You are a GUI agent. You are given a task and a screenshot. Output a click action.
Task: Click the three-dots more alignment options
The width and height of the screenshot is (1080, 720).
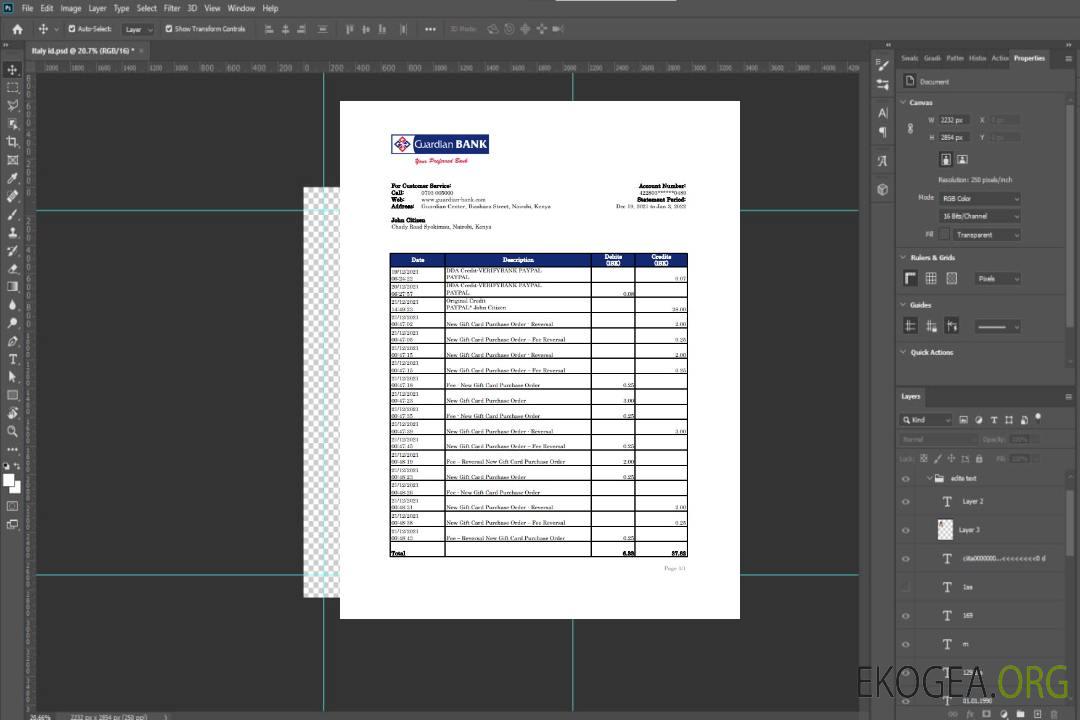(x=430, y=29)
